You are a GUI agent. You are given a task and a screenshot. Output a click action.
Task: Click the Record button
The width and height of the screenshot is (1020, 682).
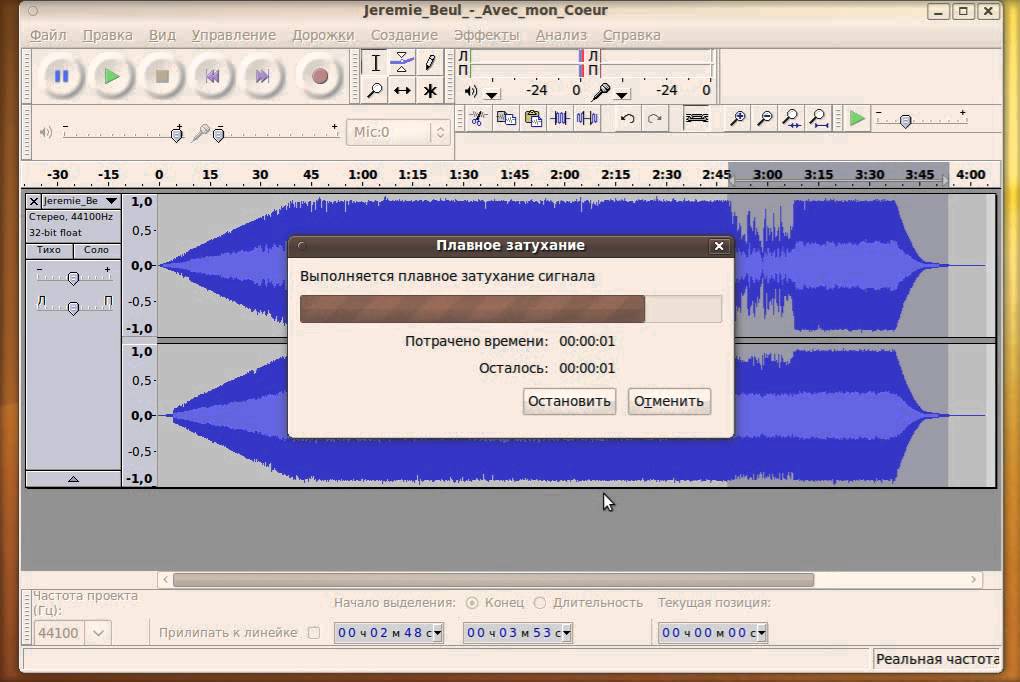319,77
